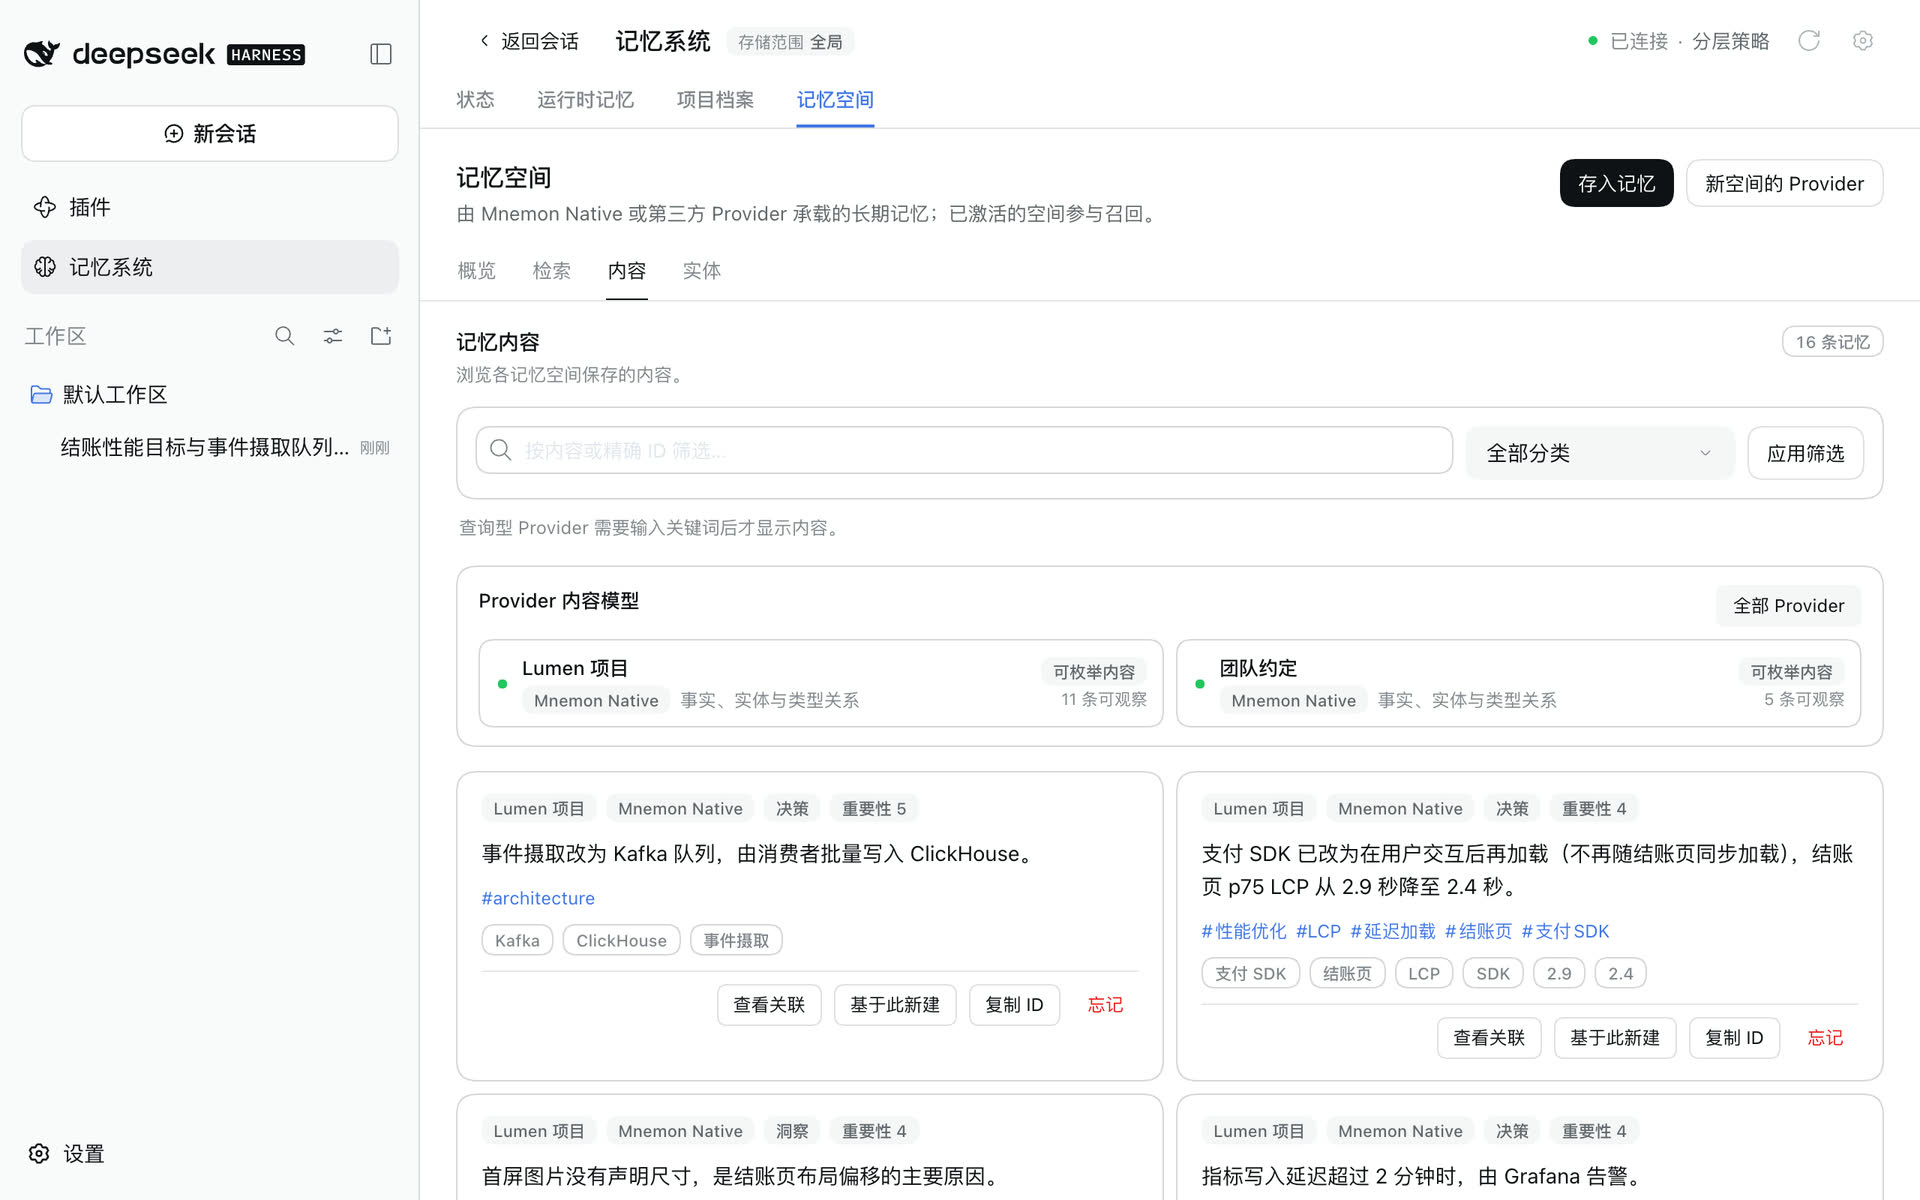Focus the content or ID filter field

[x=964, y=451]
